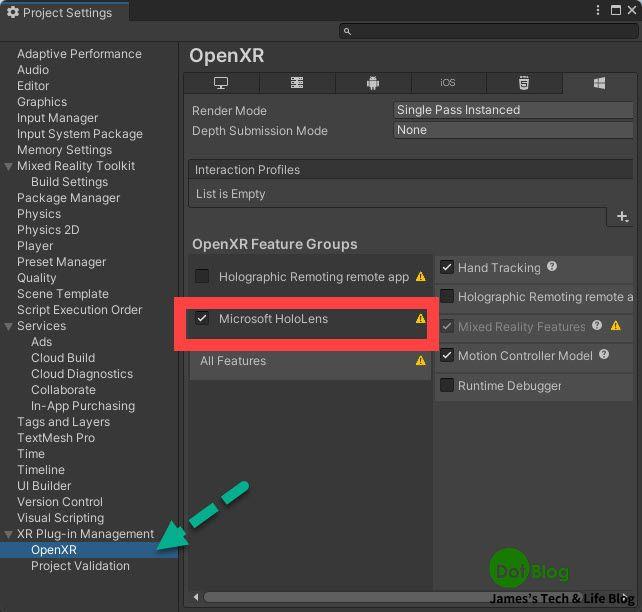Image resolution: width=642 pixels, height=612 pixels.
Task: Open Version Control settings
Action: point(60,501)
